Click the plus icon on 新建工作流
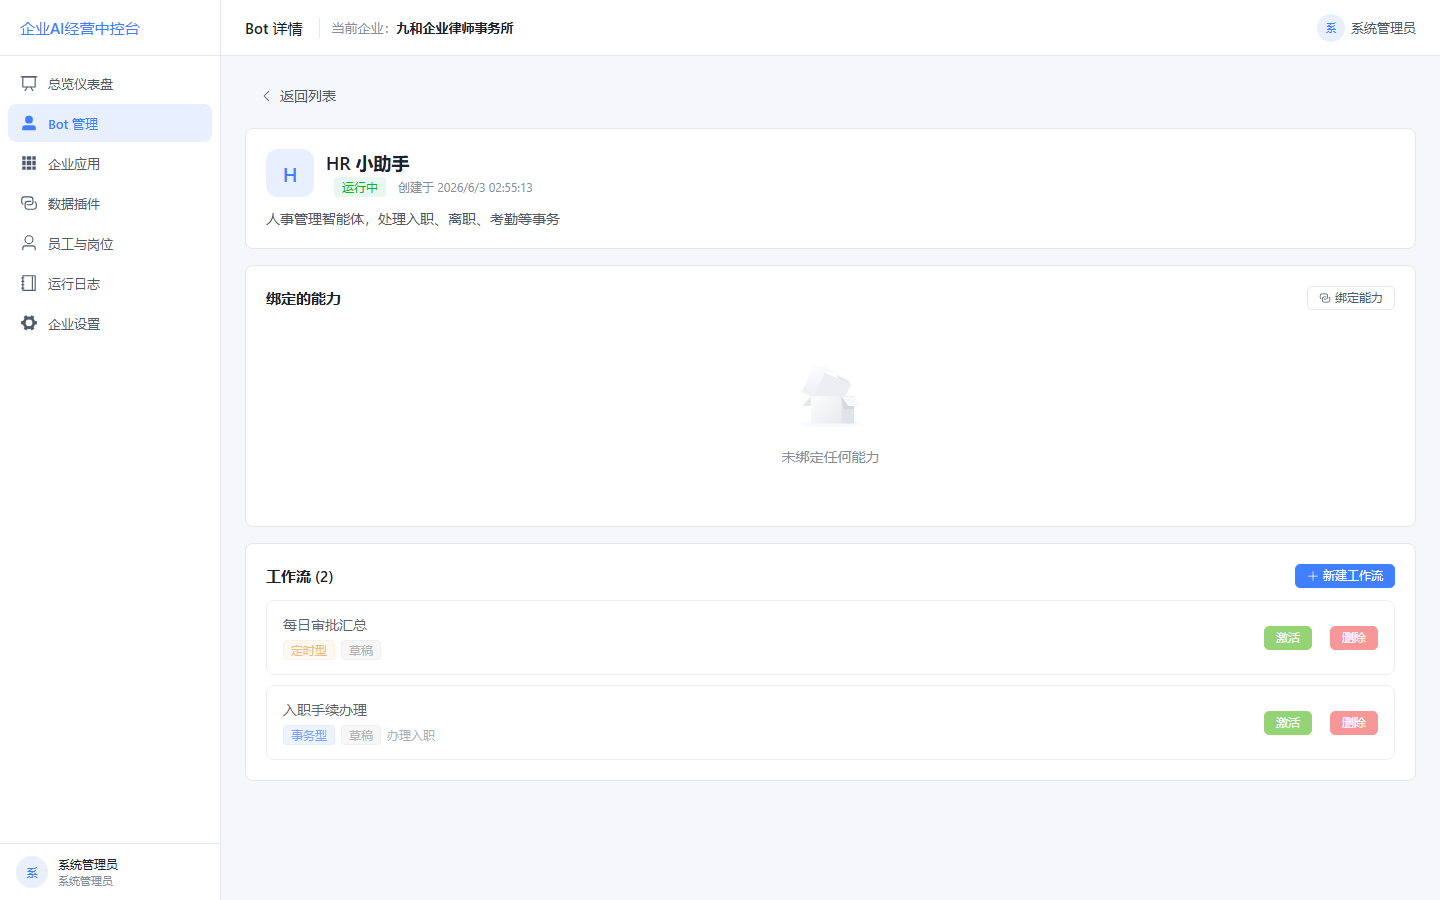1440x900 pixels. pyautogui.click(x=1313, y=576)
